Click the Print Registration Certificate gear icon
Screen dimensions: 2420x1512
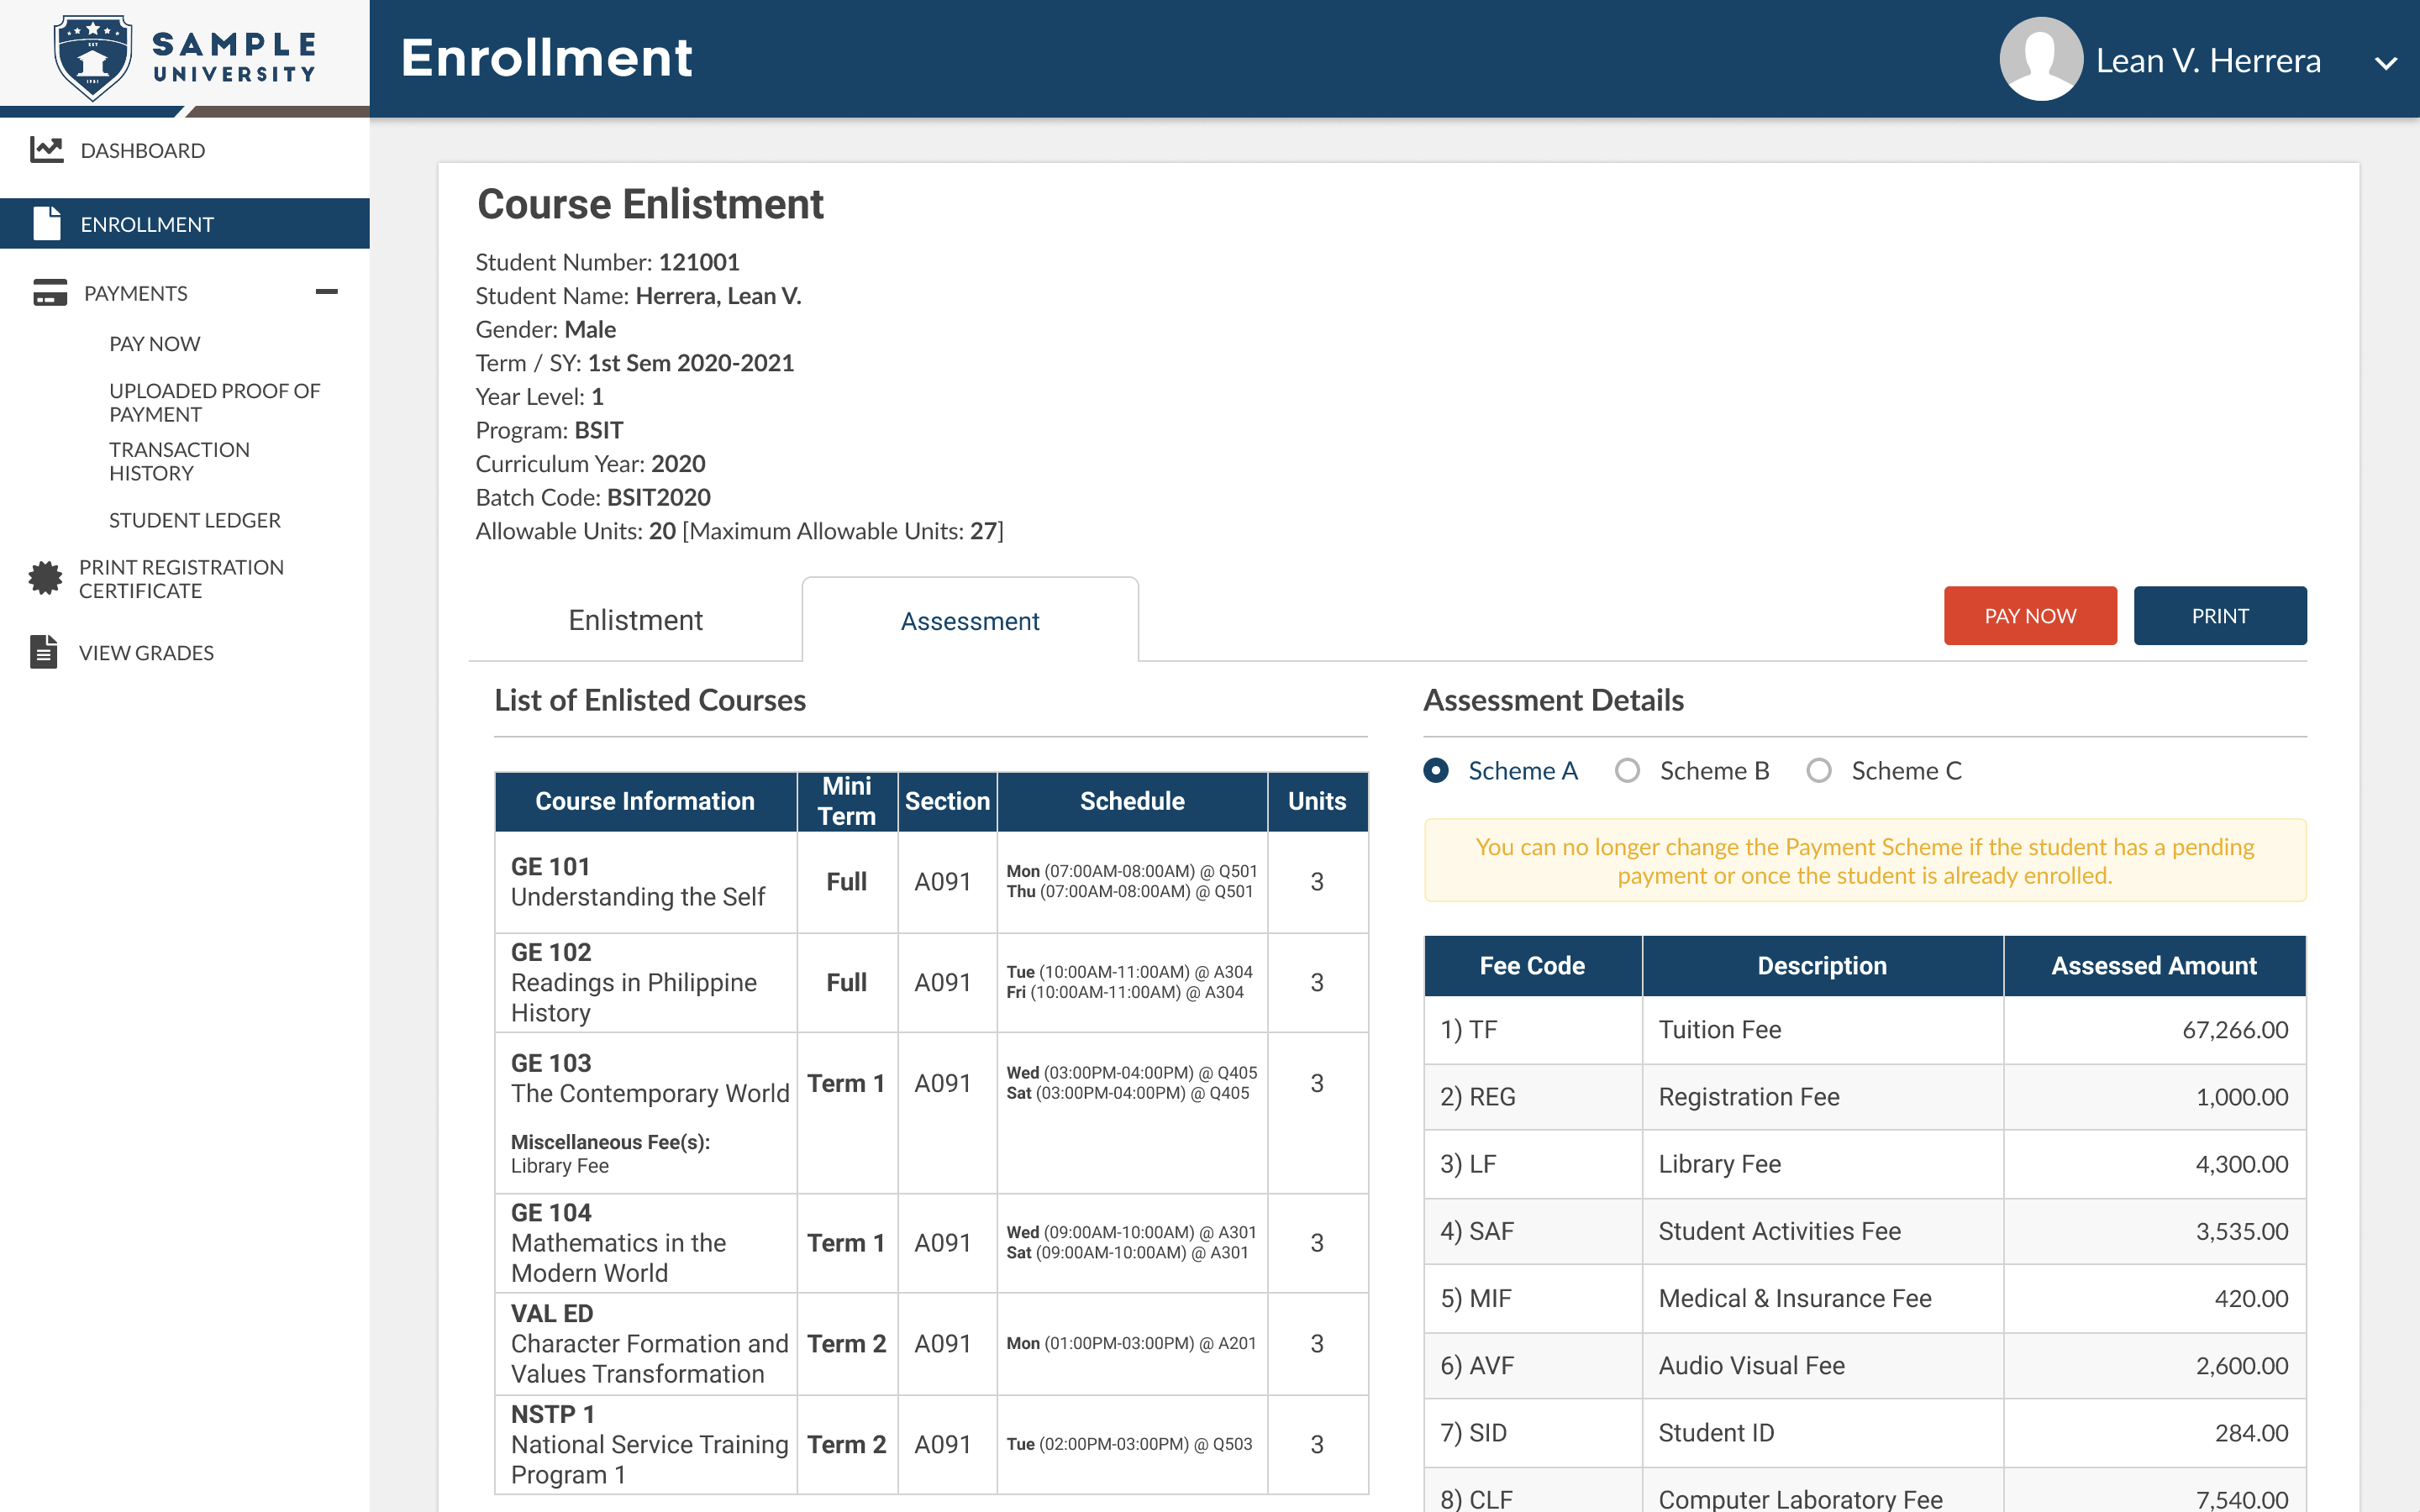pos(46,578)
